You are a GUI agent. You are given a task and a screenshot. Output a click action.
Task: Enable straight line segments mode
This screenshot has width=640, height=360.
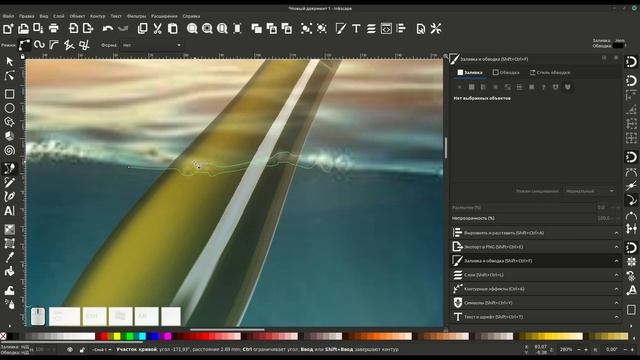pyautogui.click(x=69, y=45)
